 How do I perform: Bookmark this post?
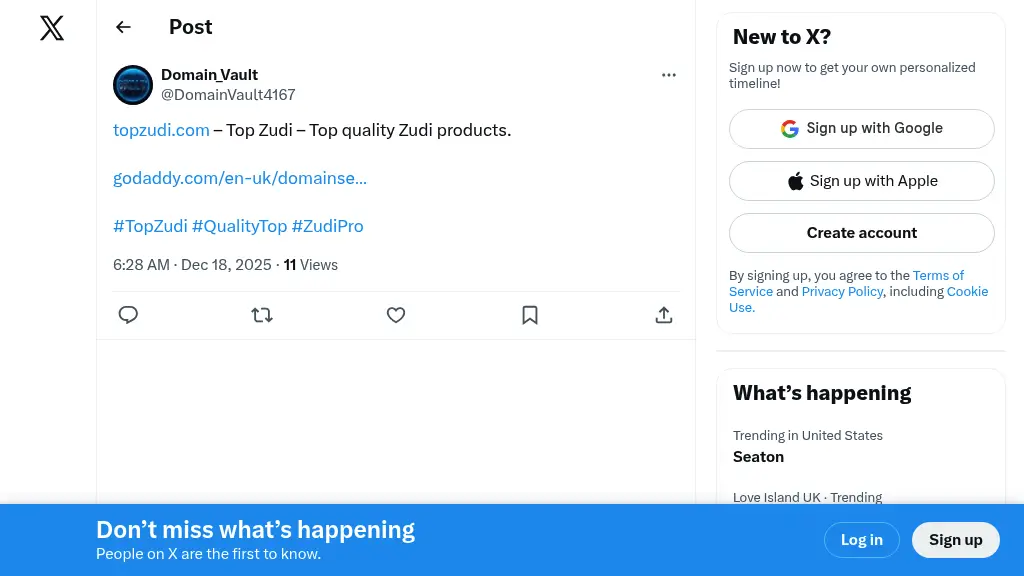point(530,315)
